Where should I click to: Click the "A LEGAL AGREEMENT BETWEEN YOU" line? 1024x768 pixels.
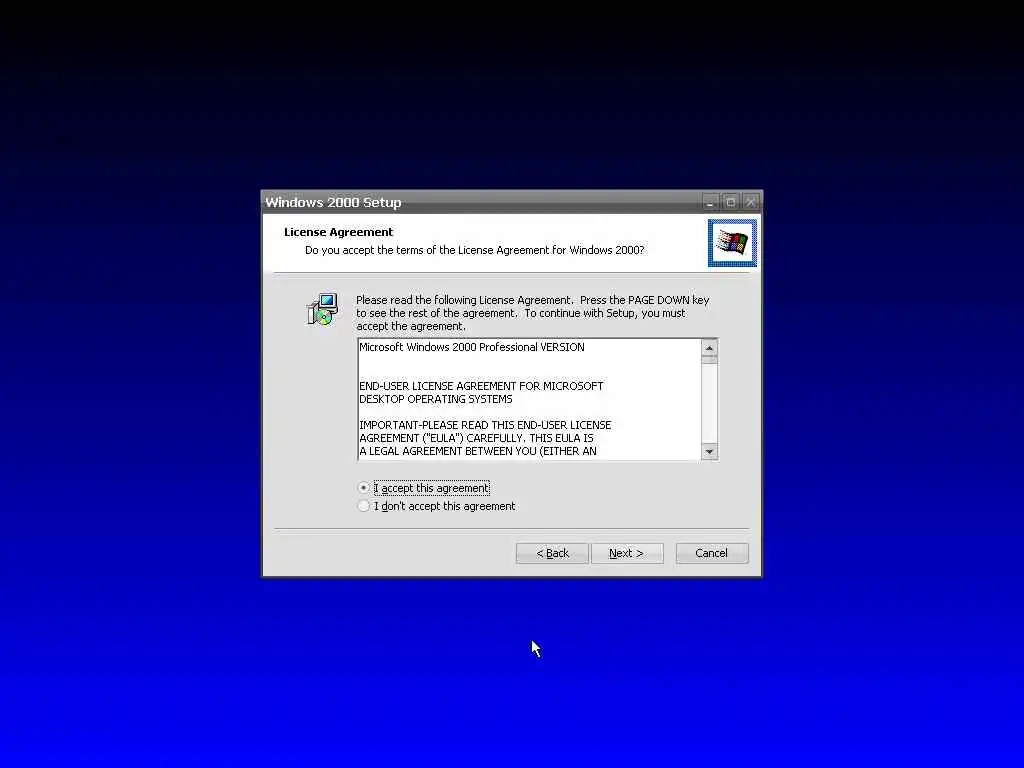[478, 451]
